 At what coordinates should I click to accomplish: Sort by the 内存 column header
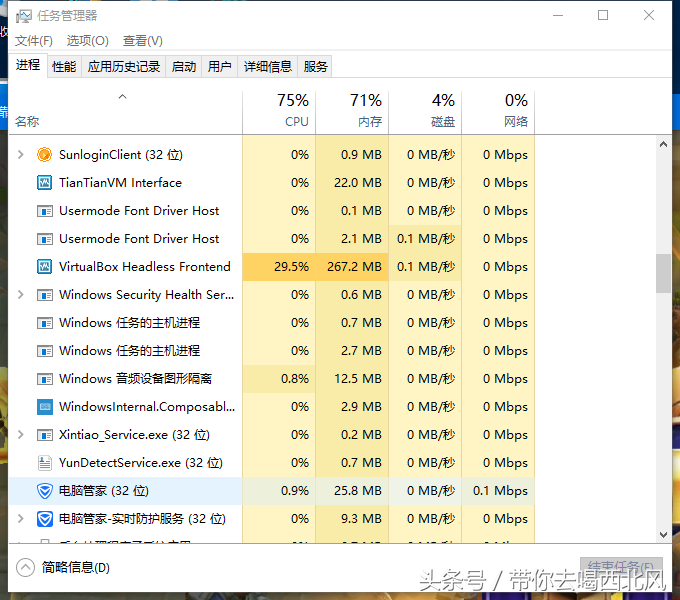pyautogui.click(x=352, y=112)
